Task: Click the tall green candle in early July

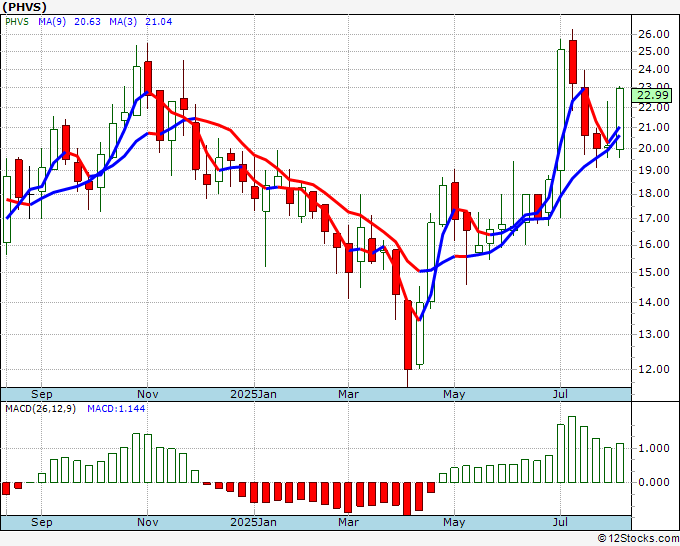Action: [x=561, y=110]
